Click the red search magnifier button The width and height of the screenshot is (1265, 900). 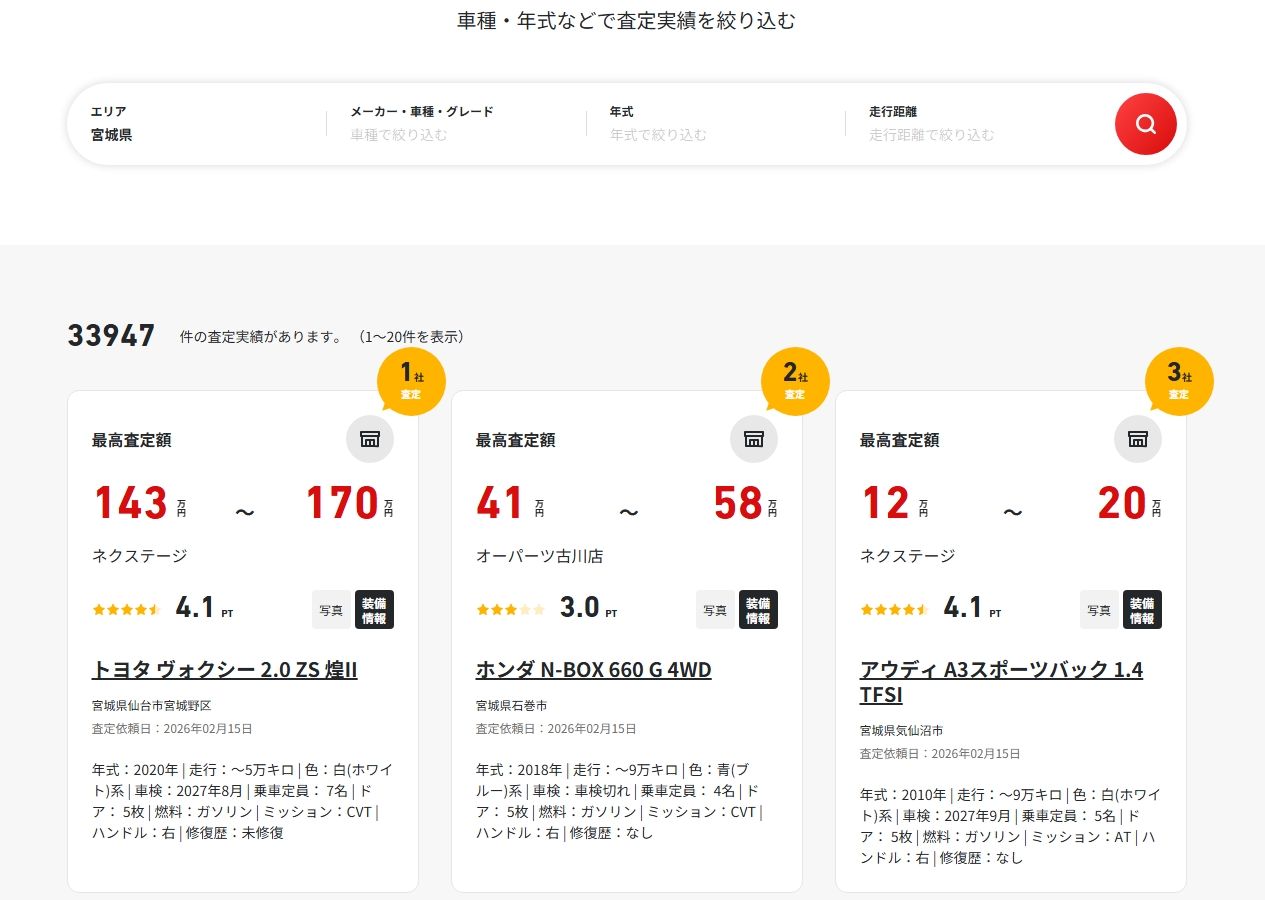(1145, 124)
